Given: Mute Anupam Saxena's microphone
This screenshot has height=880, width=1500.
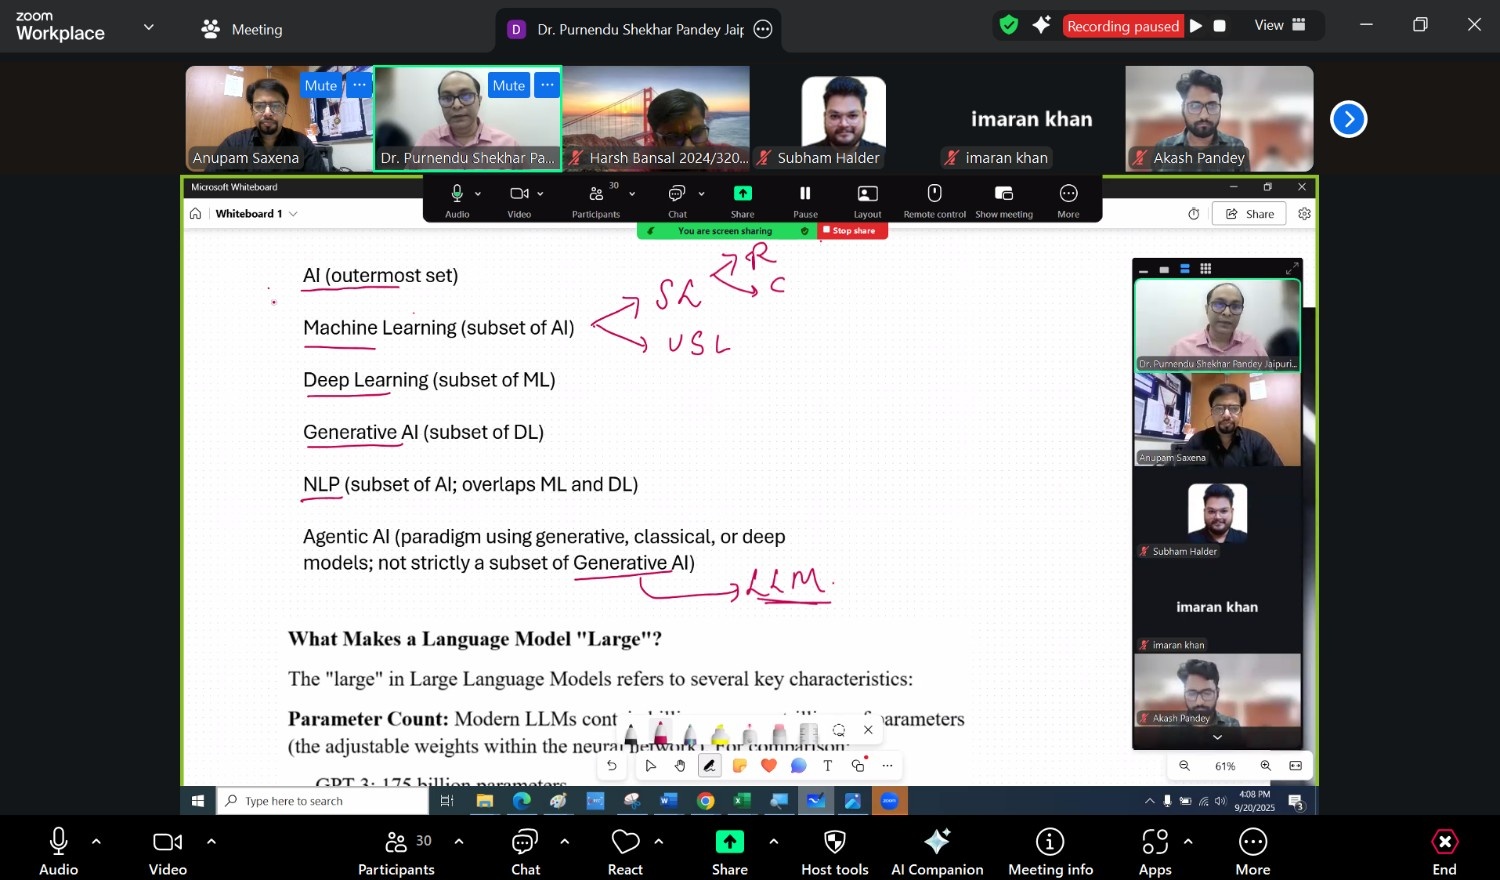Looking at the screenshot, I should point(320,85).
